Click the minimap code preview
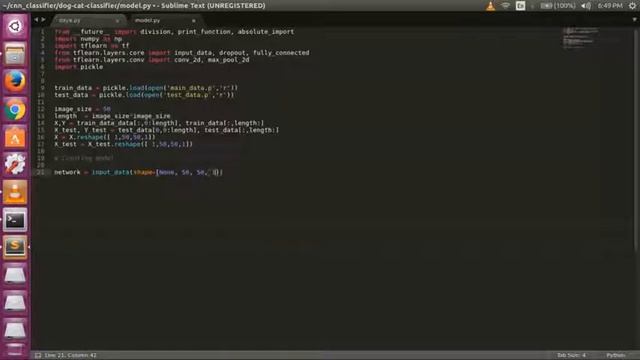Screen dimensions: 640x360 point(581,38)
